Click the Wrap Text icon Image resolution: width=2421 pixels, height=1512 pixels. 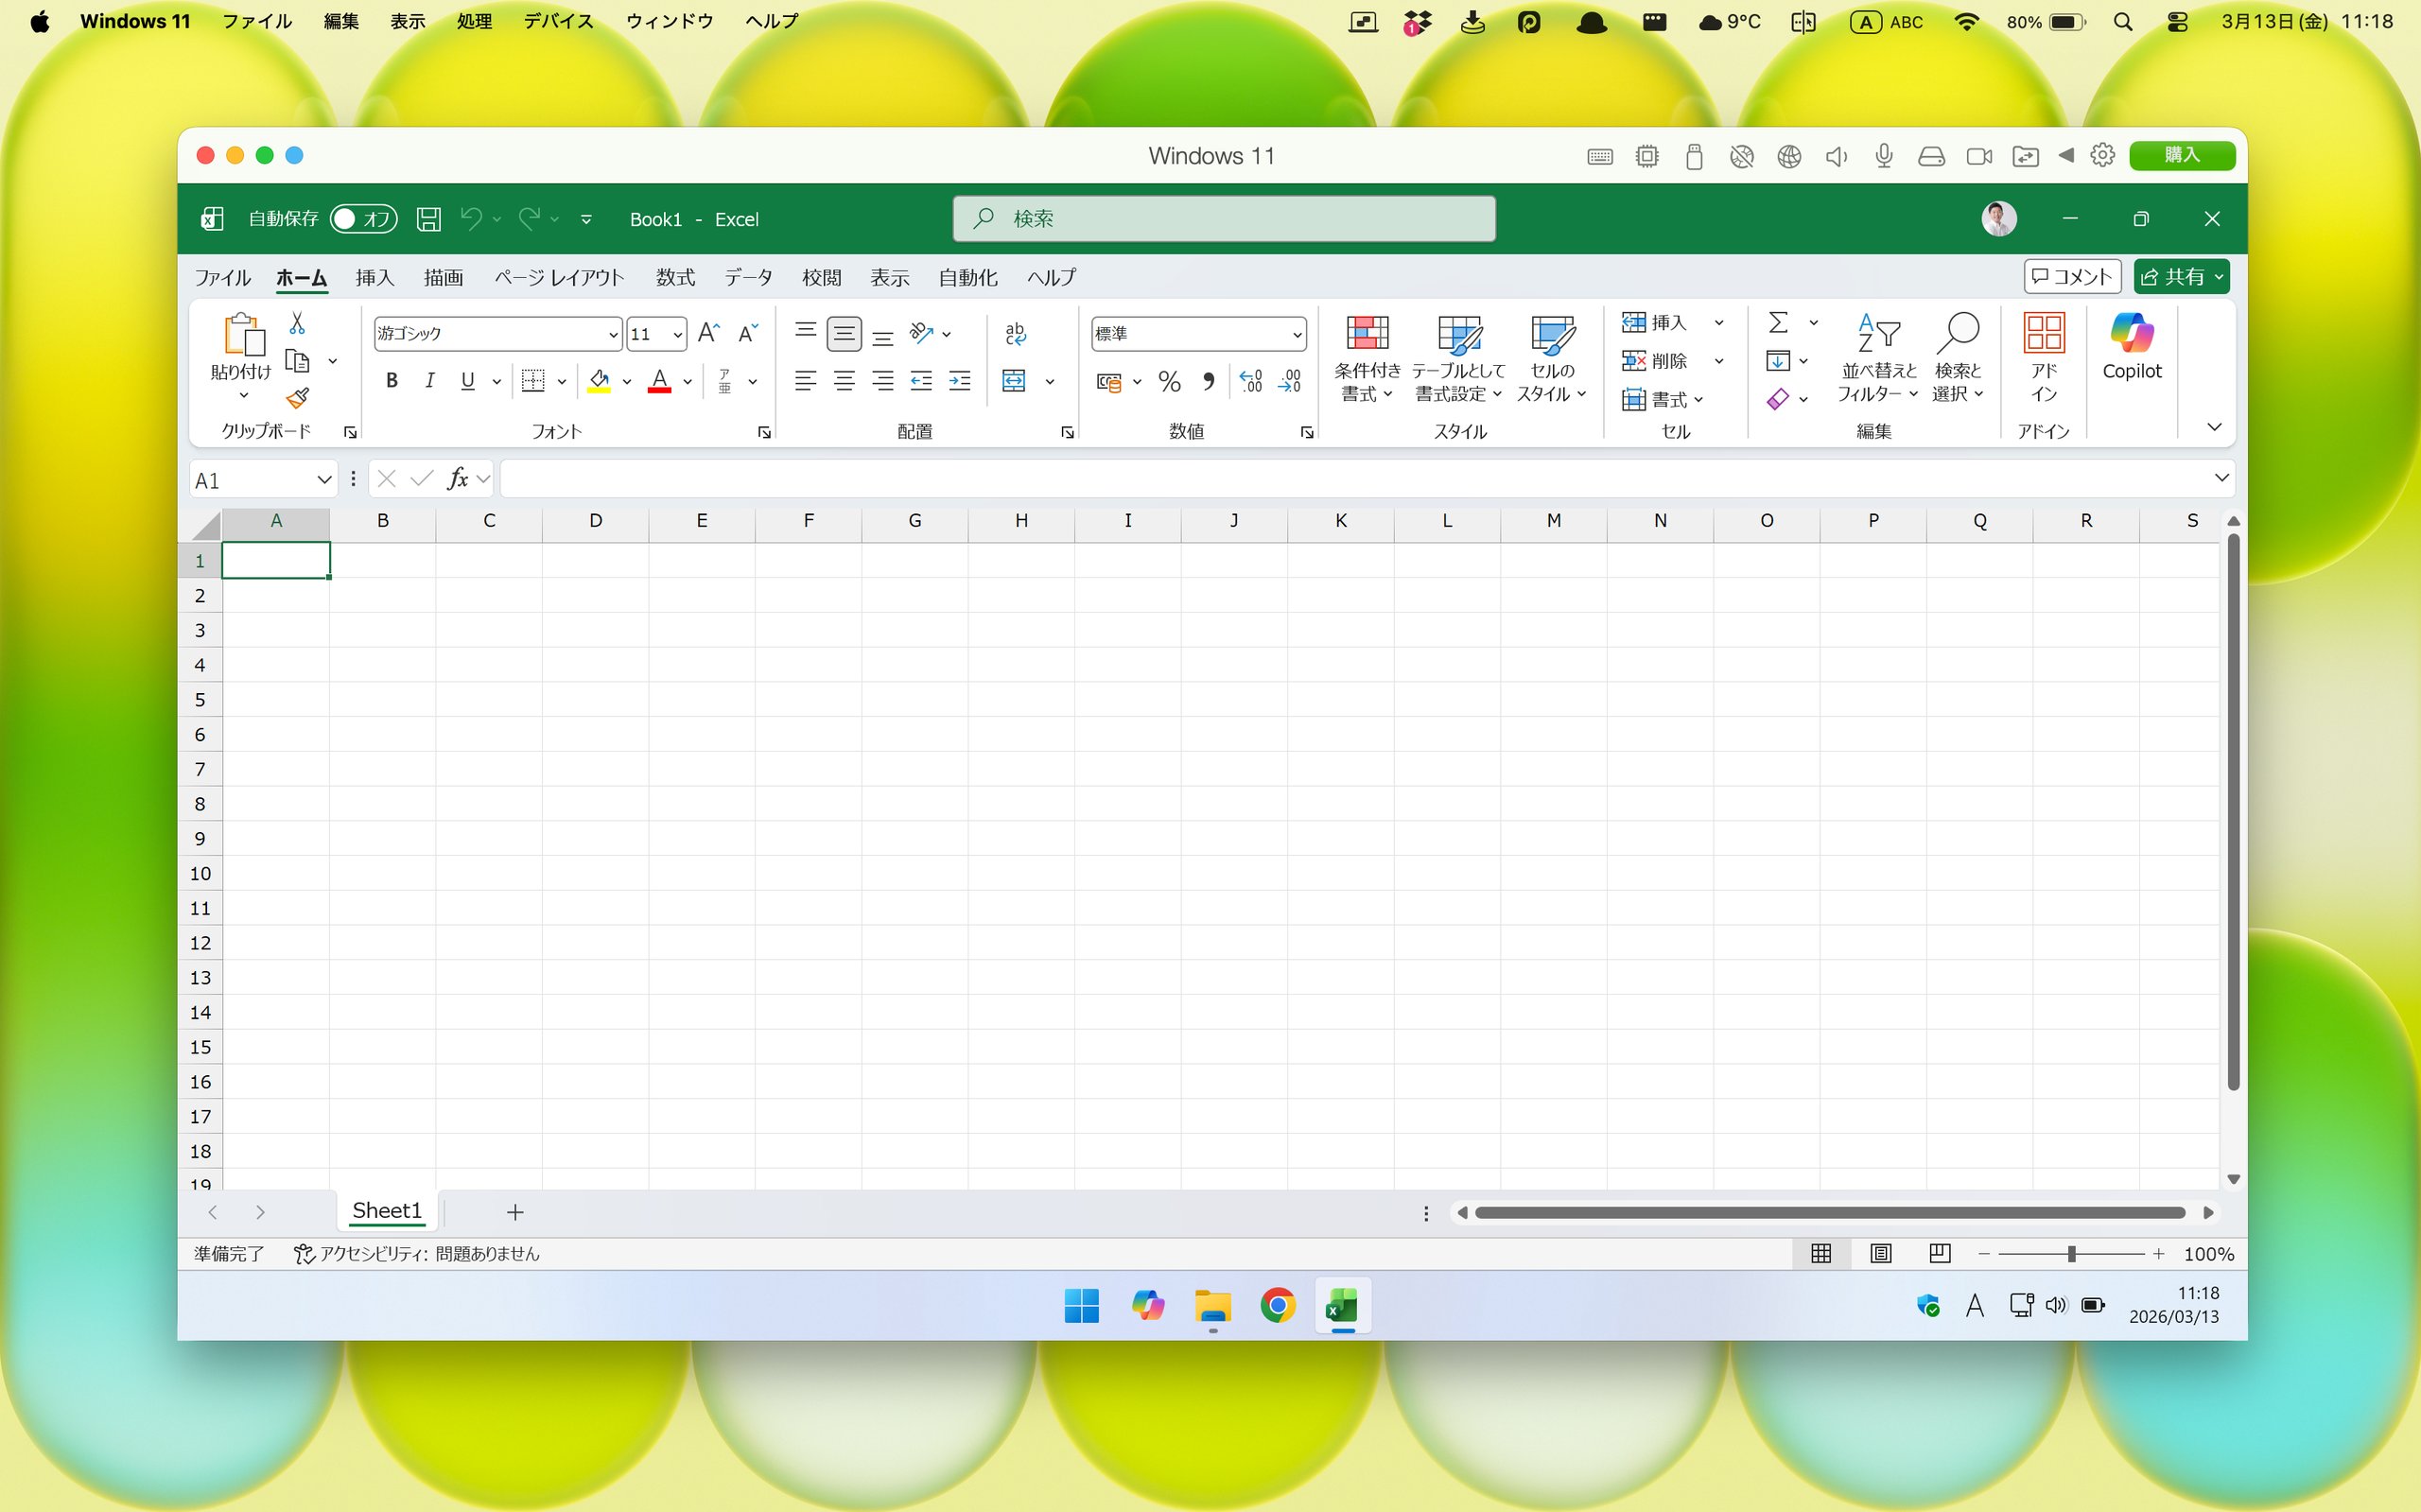tap(1015, 333)
